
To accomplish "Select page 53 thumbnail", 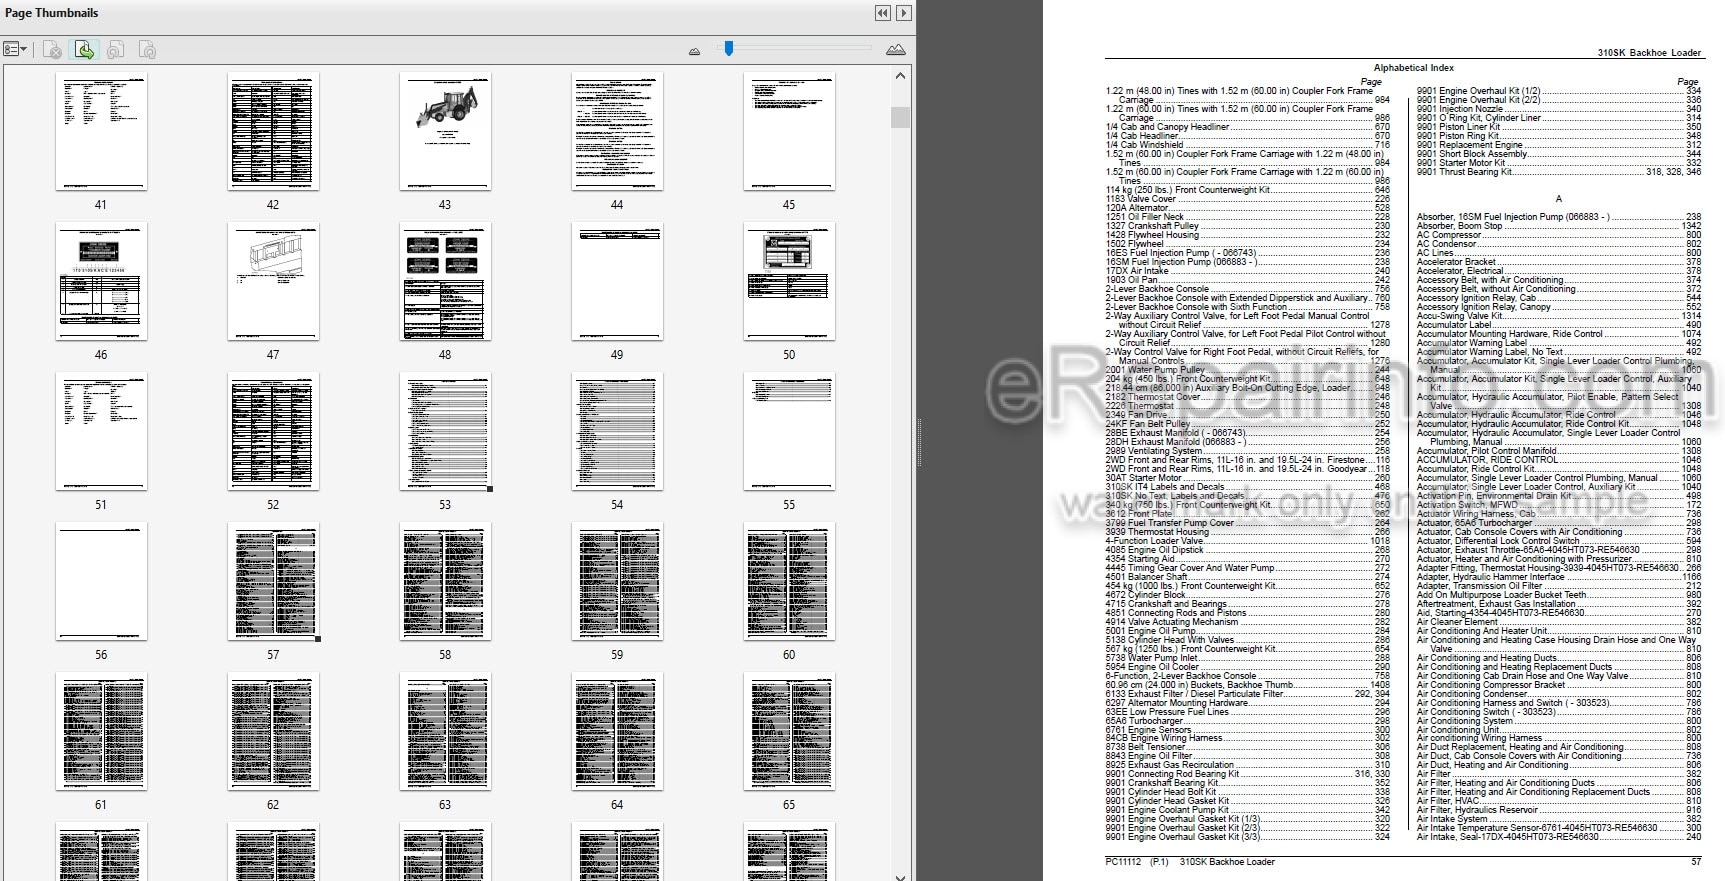I will coord(445,431).
